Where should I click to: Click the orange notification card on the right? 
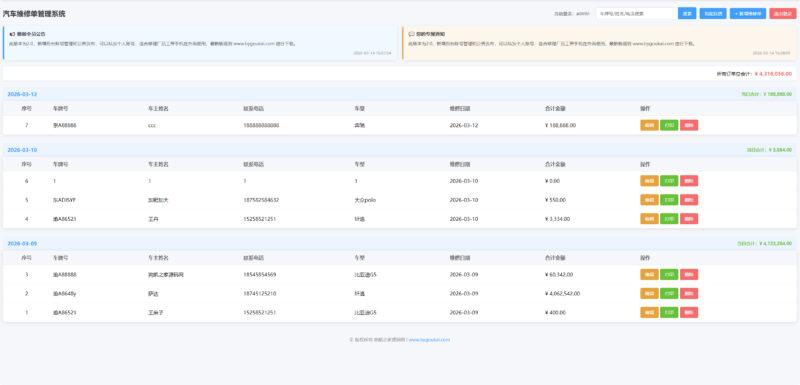[599, 43]
